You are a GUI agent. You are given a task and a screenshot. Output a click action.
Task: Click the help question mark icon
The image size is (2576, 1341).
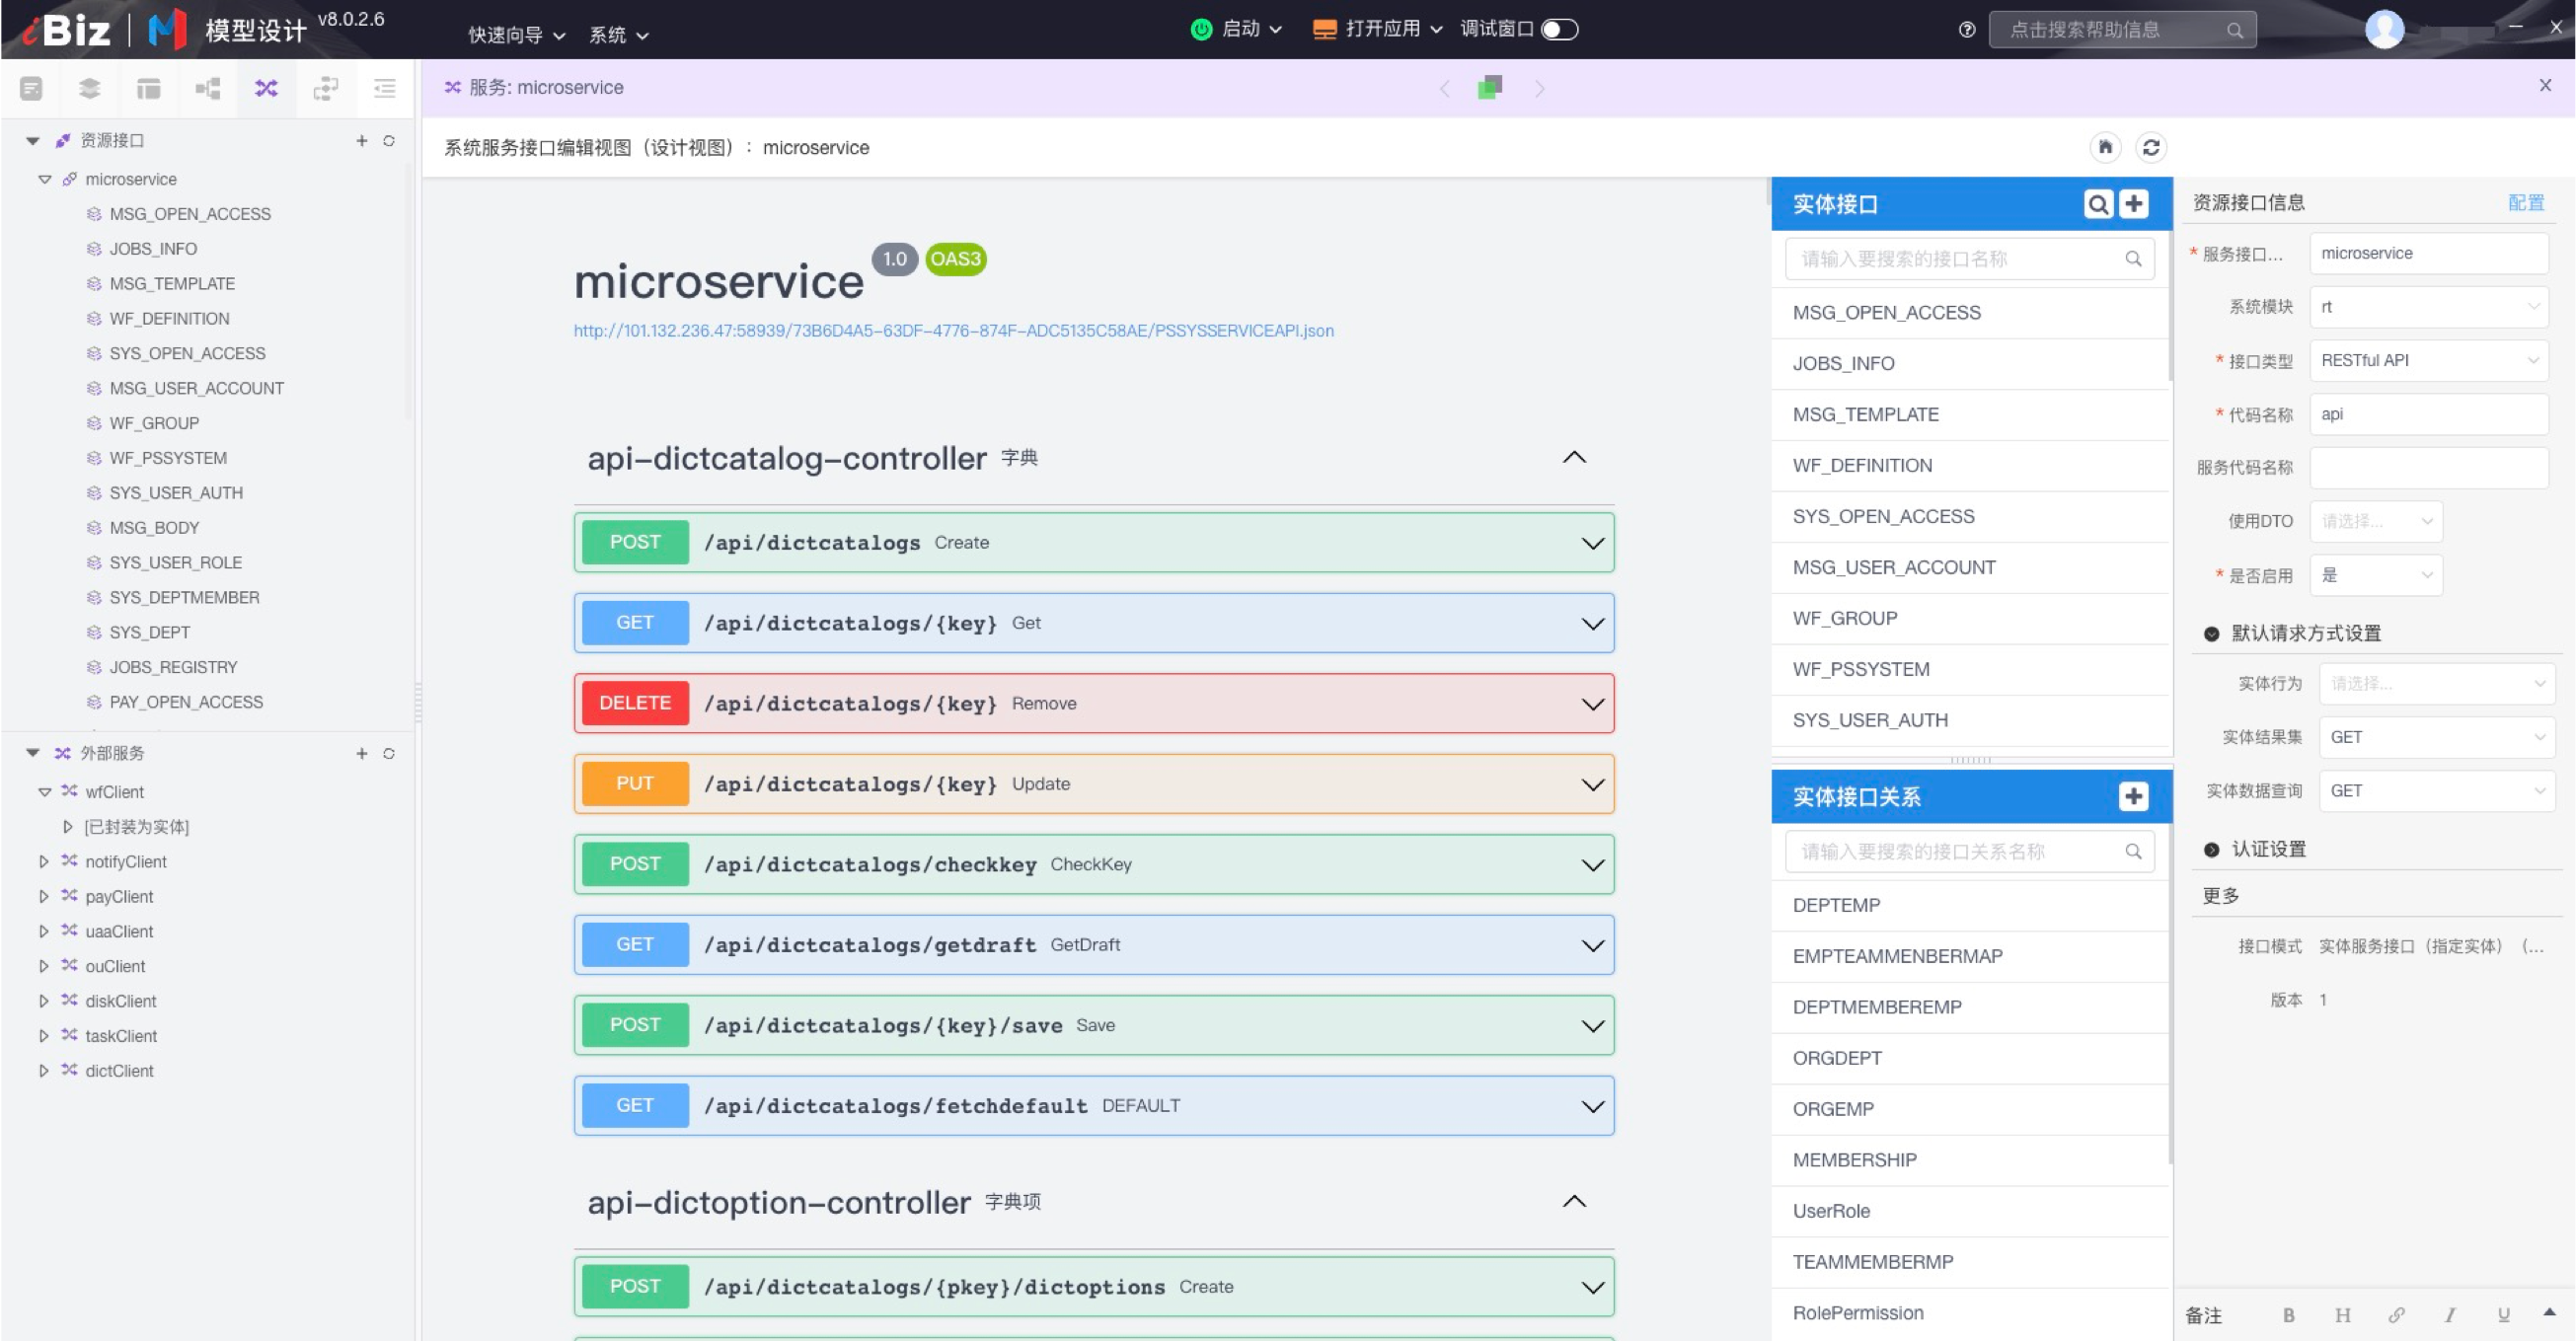point(1967,30)
